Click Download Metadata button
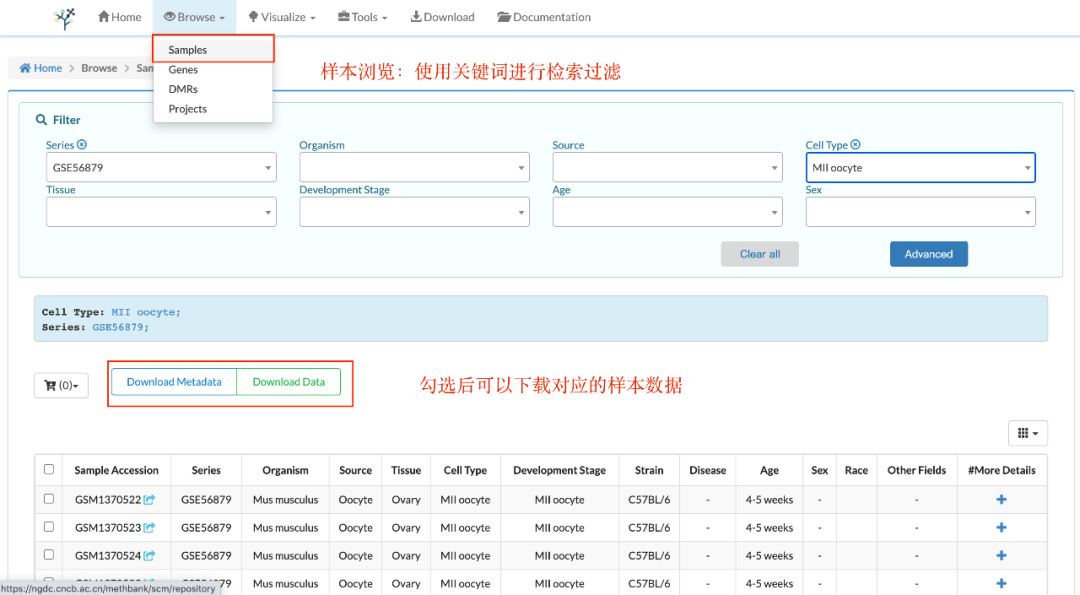Viewport: 1080px width, 595px height. [x=174, y=382]
